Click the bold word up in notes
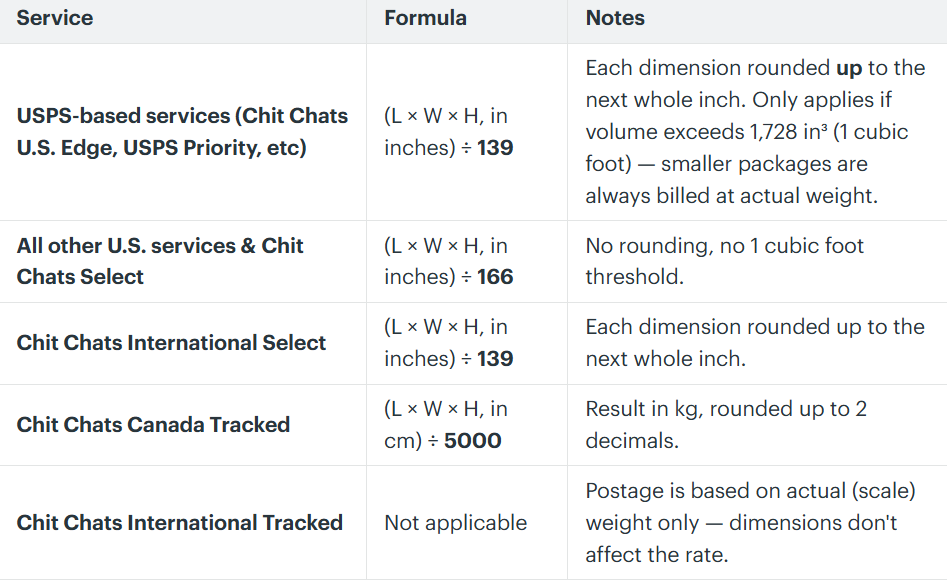The image size is (947, 585). (849, 68)
